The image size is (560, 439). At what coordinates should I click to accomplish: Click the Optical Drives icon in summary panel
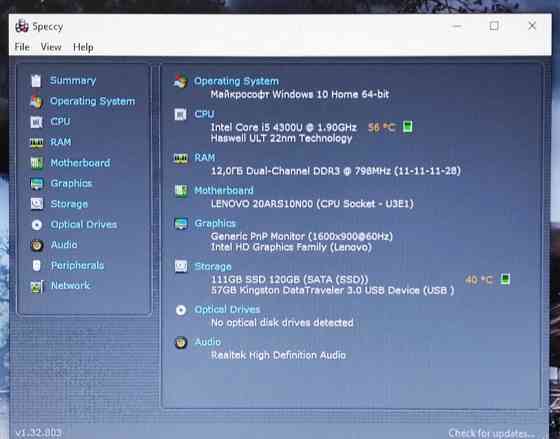181,310
